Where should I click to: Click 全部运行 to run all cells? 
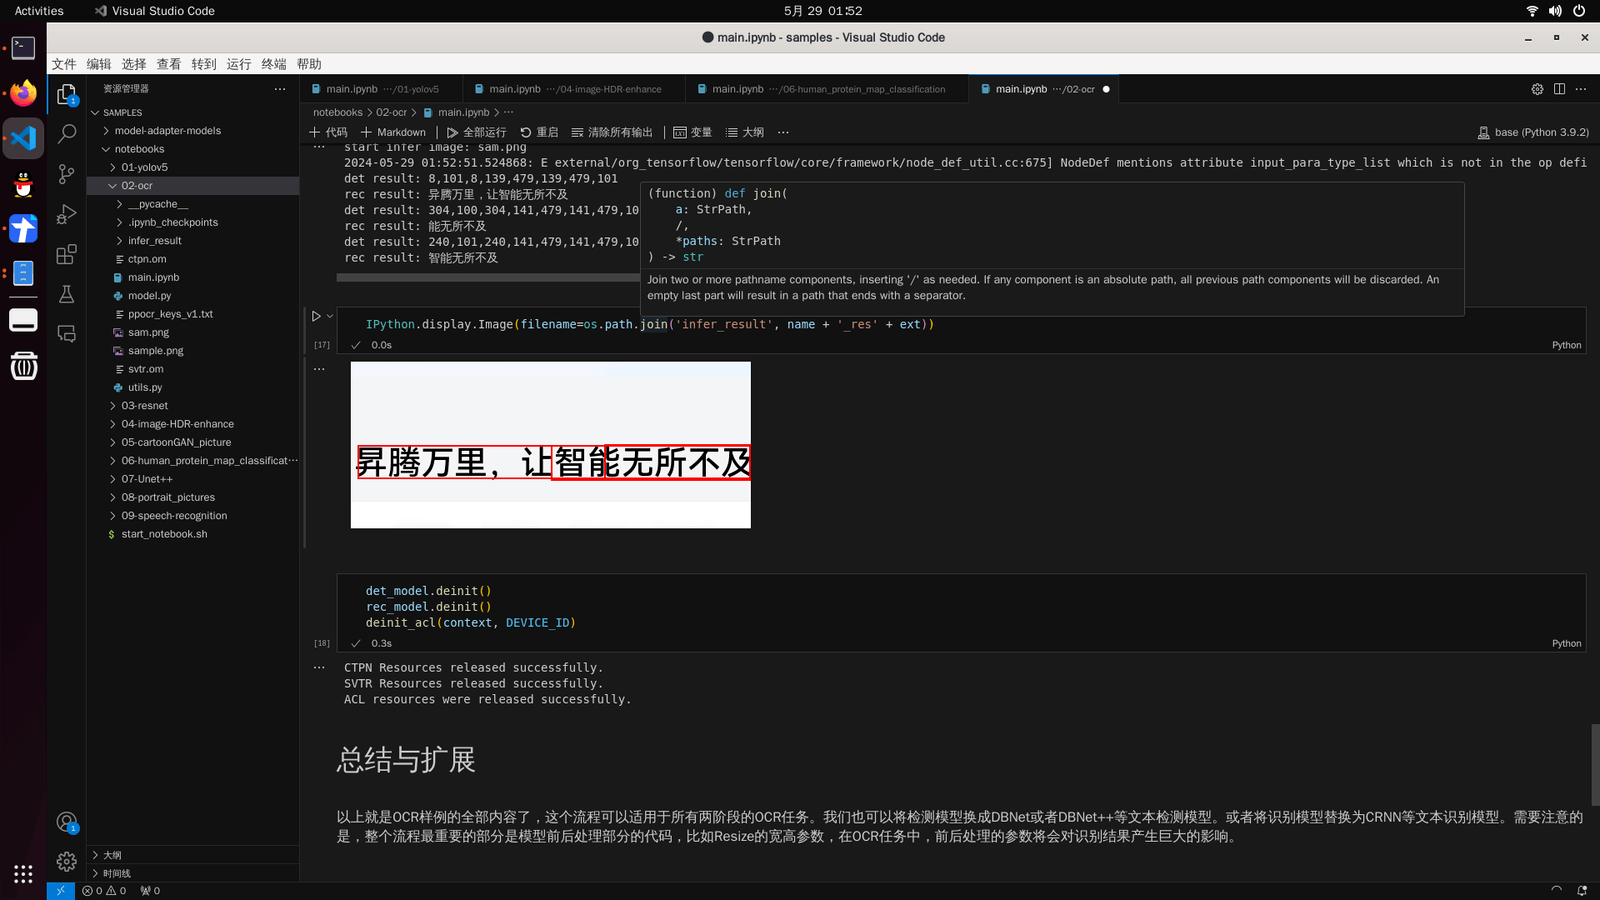(477, 132)
